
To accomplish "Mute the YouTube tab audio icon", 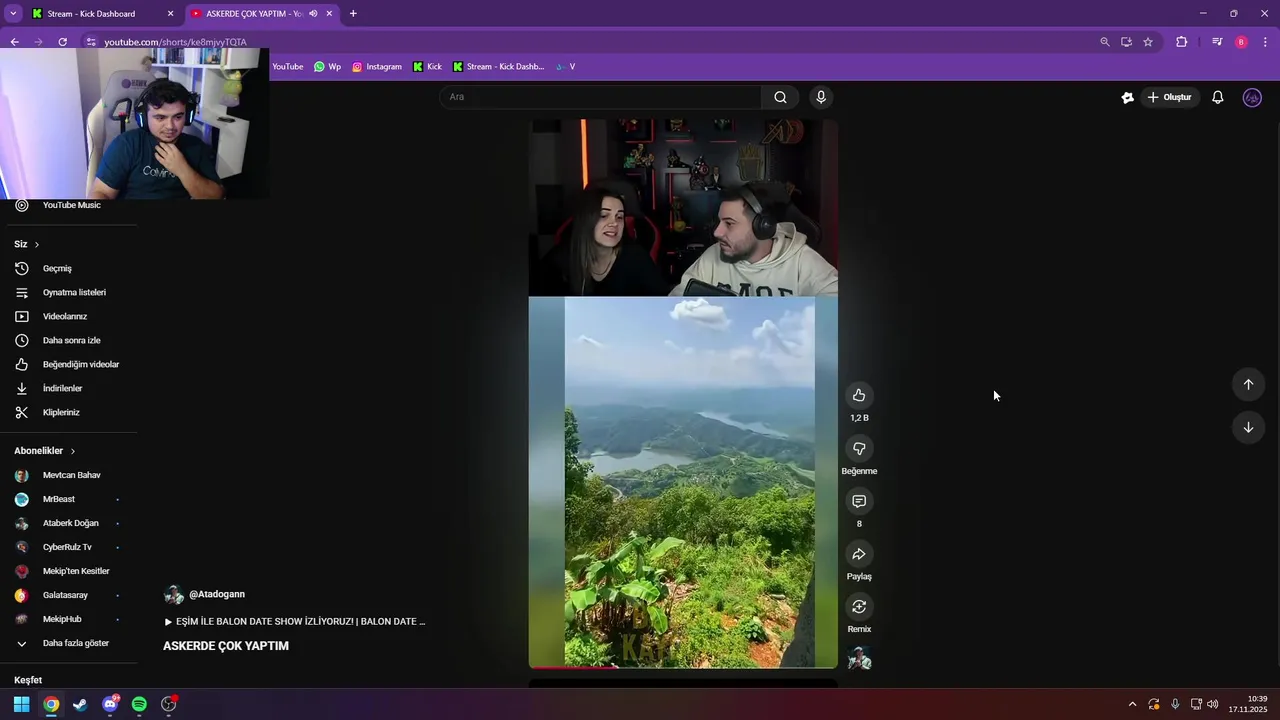I will tap(313, 14).
